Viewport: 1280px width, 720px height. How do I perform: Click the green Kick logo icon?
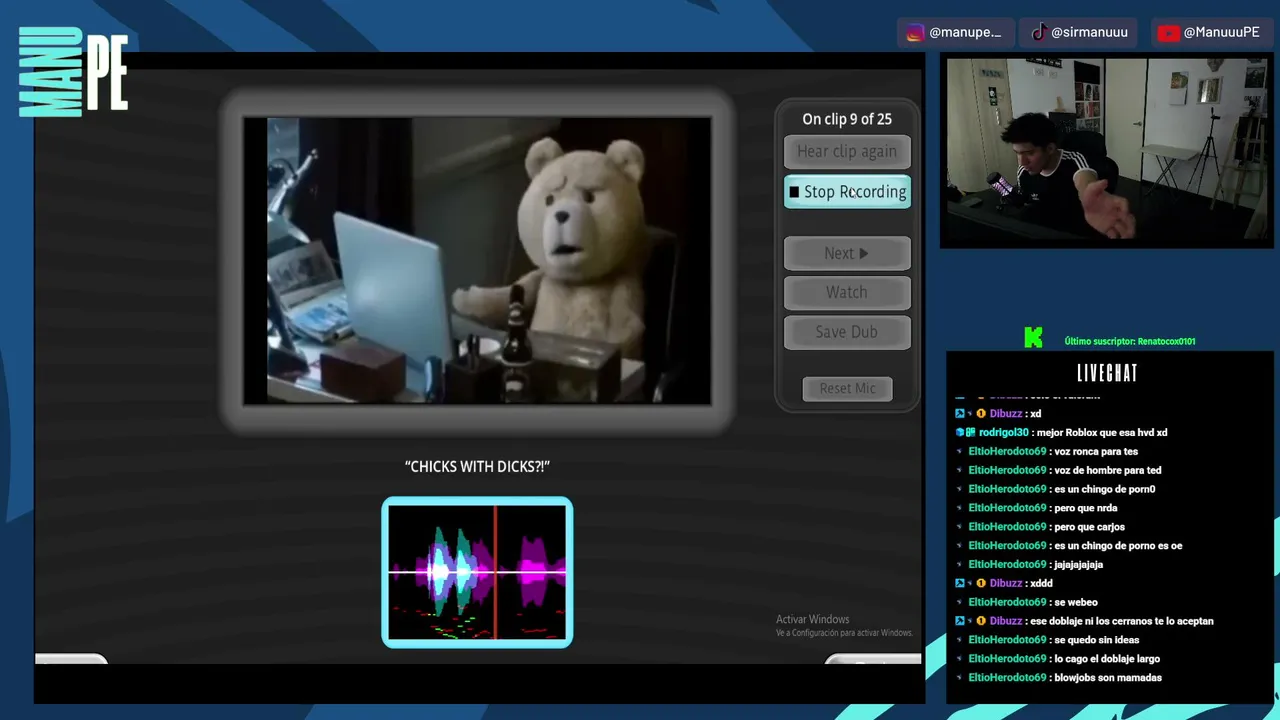(1033, 339)
